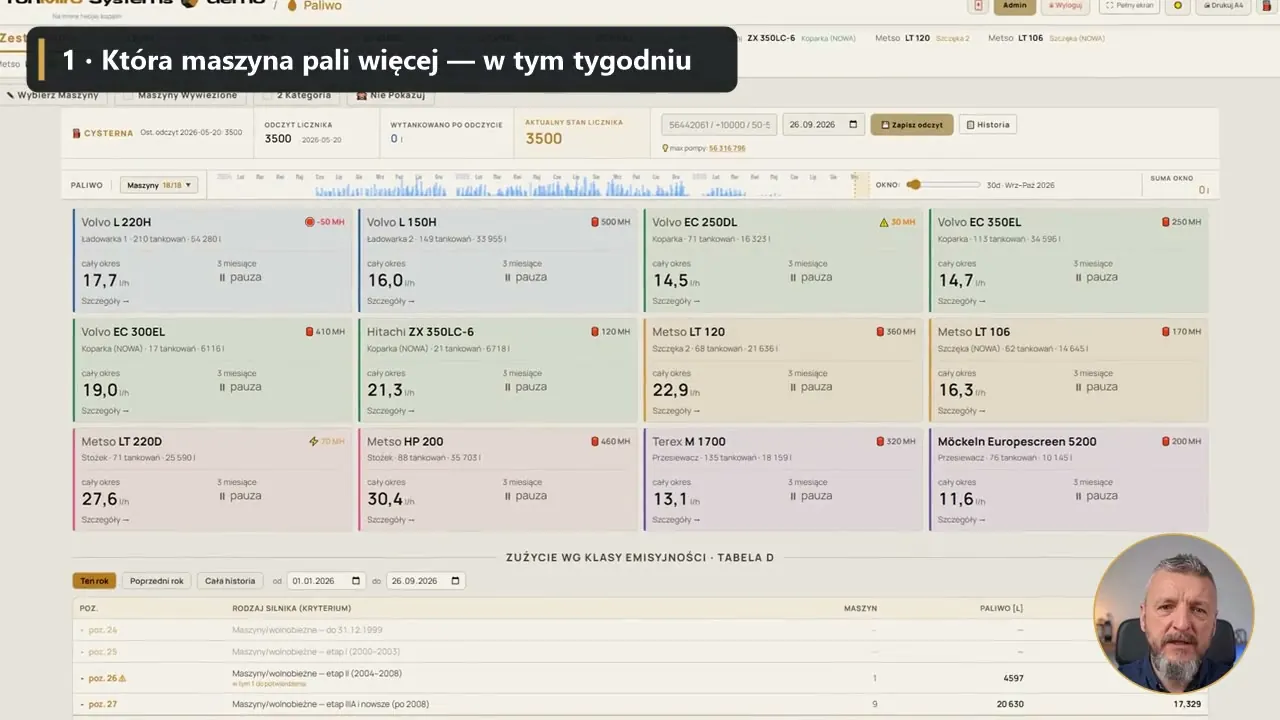Select the Metso LT 120 Szczęka 2 tab
This screenshot has width=1280, height=720.
pos(922,38)
